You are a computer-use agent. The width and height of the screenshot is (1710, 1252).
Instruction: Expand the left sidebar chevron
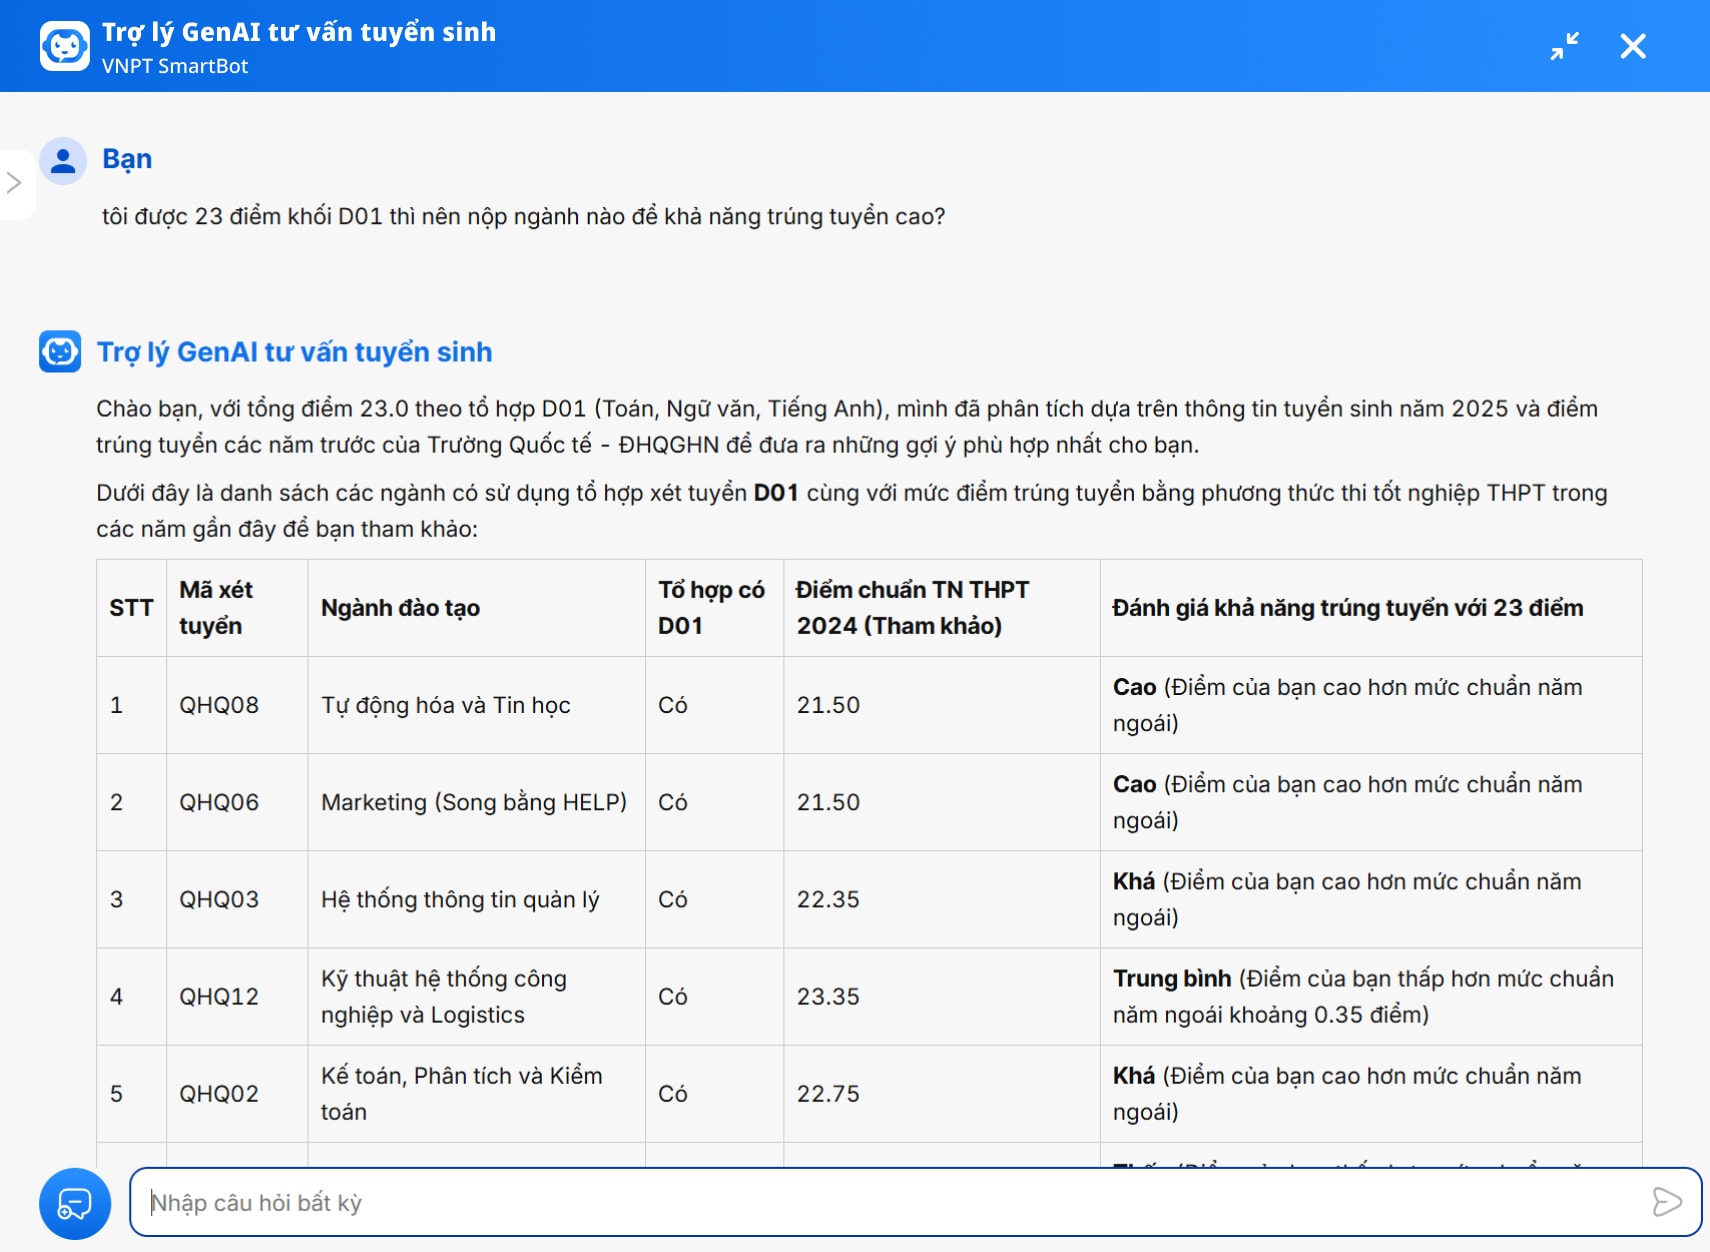[x=14, y=183]
